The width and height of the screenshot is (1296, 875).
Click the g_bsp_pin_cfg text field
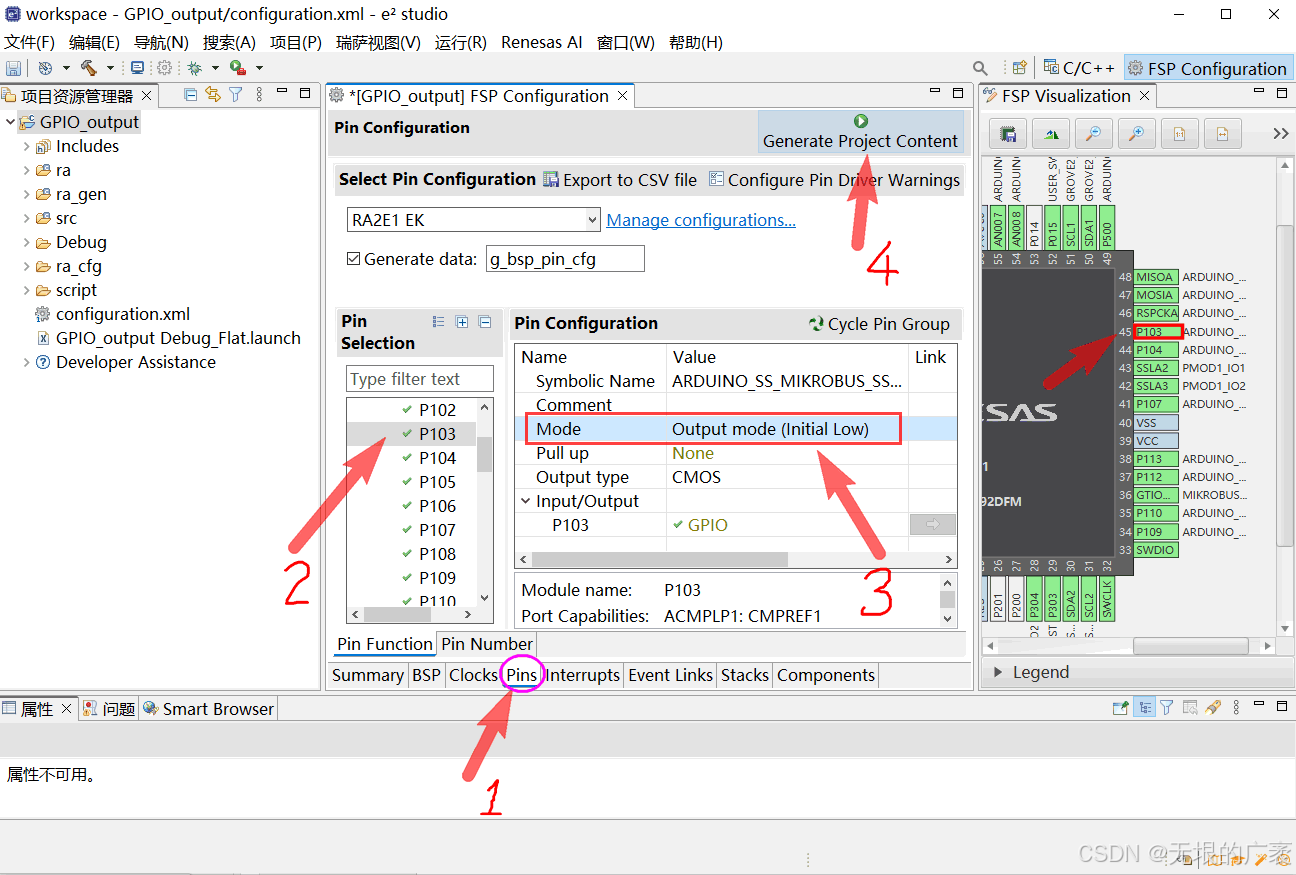click(x=565, y=259)
